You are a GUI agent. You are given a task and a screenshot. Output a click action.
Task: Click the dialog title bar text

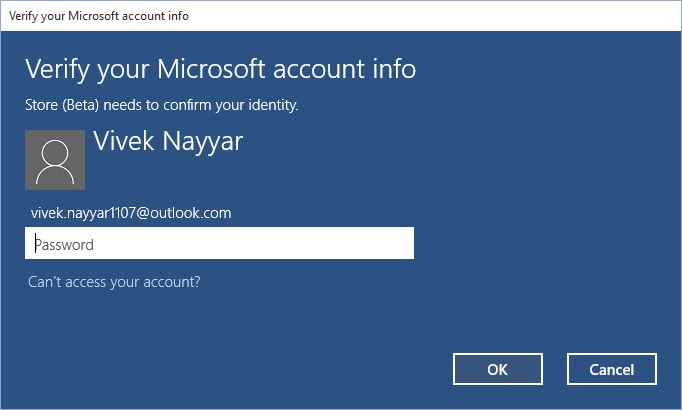pyautogui.click(x=98, y=16)
